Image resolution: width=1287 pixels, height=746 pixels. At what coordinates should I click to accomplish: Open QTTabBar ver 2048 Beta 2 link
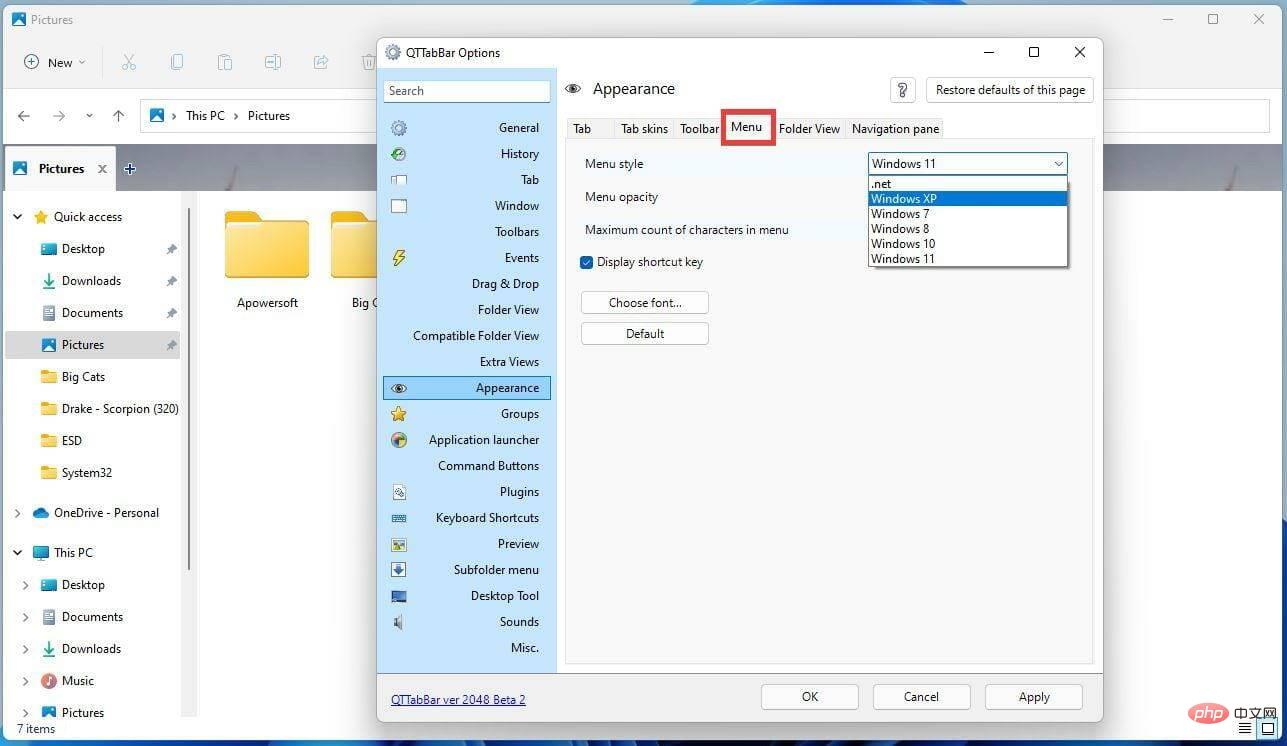tap(458, 700)
